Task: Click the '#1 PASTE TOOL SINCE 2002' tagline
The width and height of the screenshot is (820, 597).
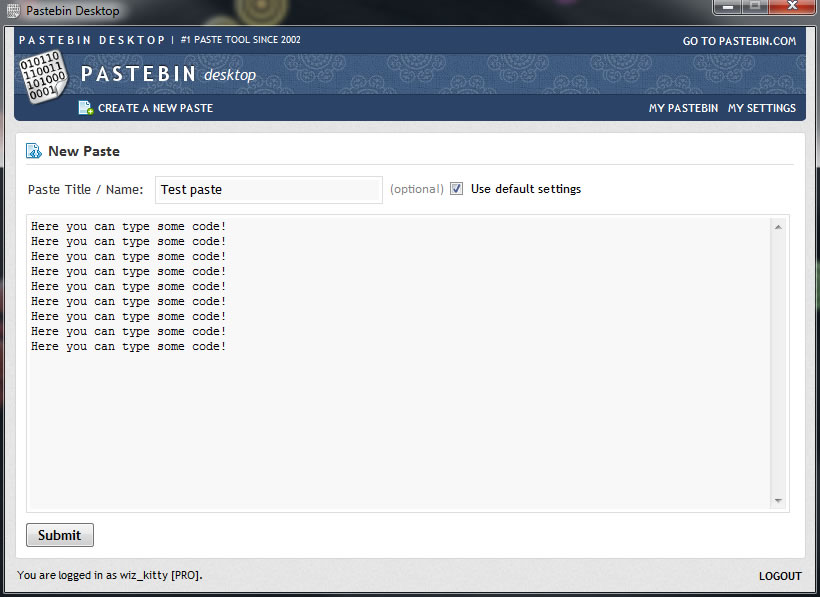Action: [x=241, y=40]
